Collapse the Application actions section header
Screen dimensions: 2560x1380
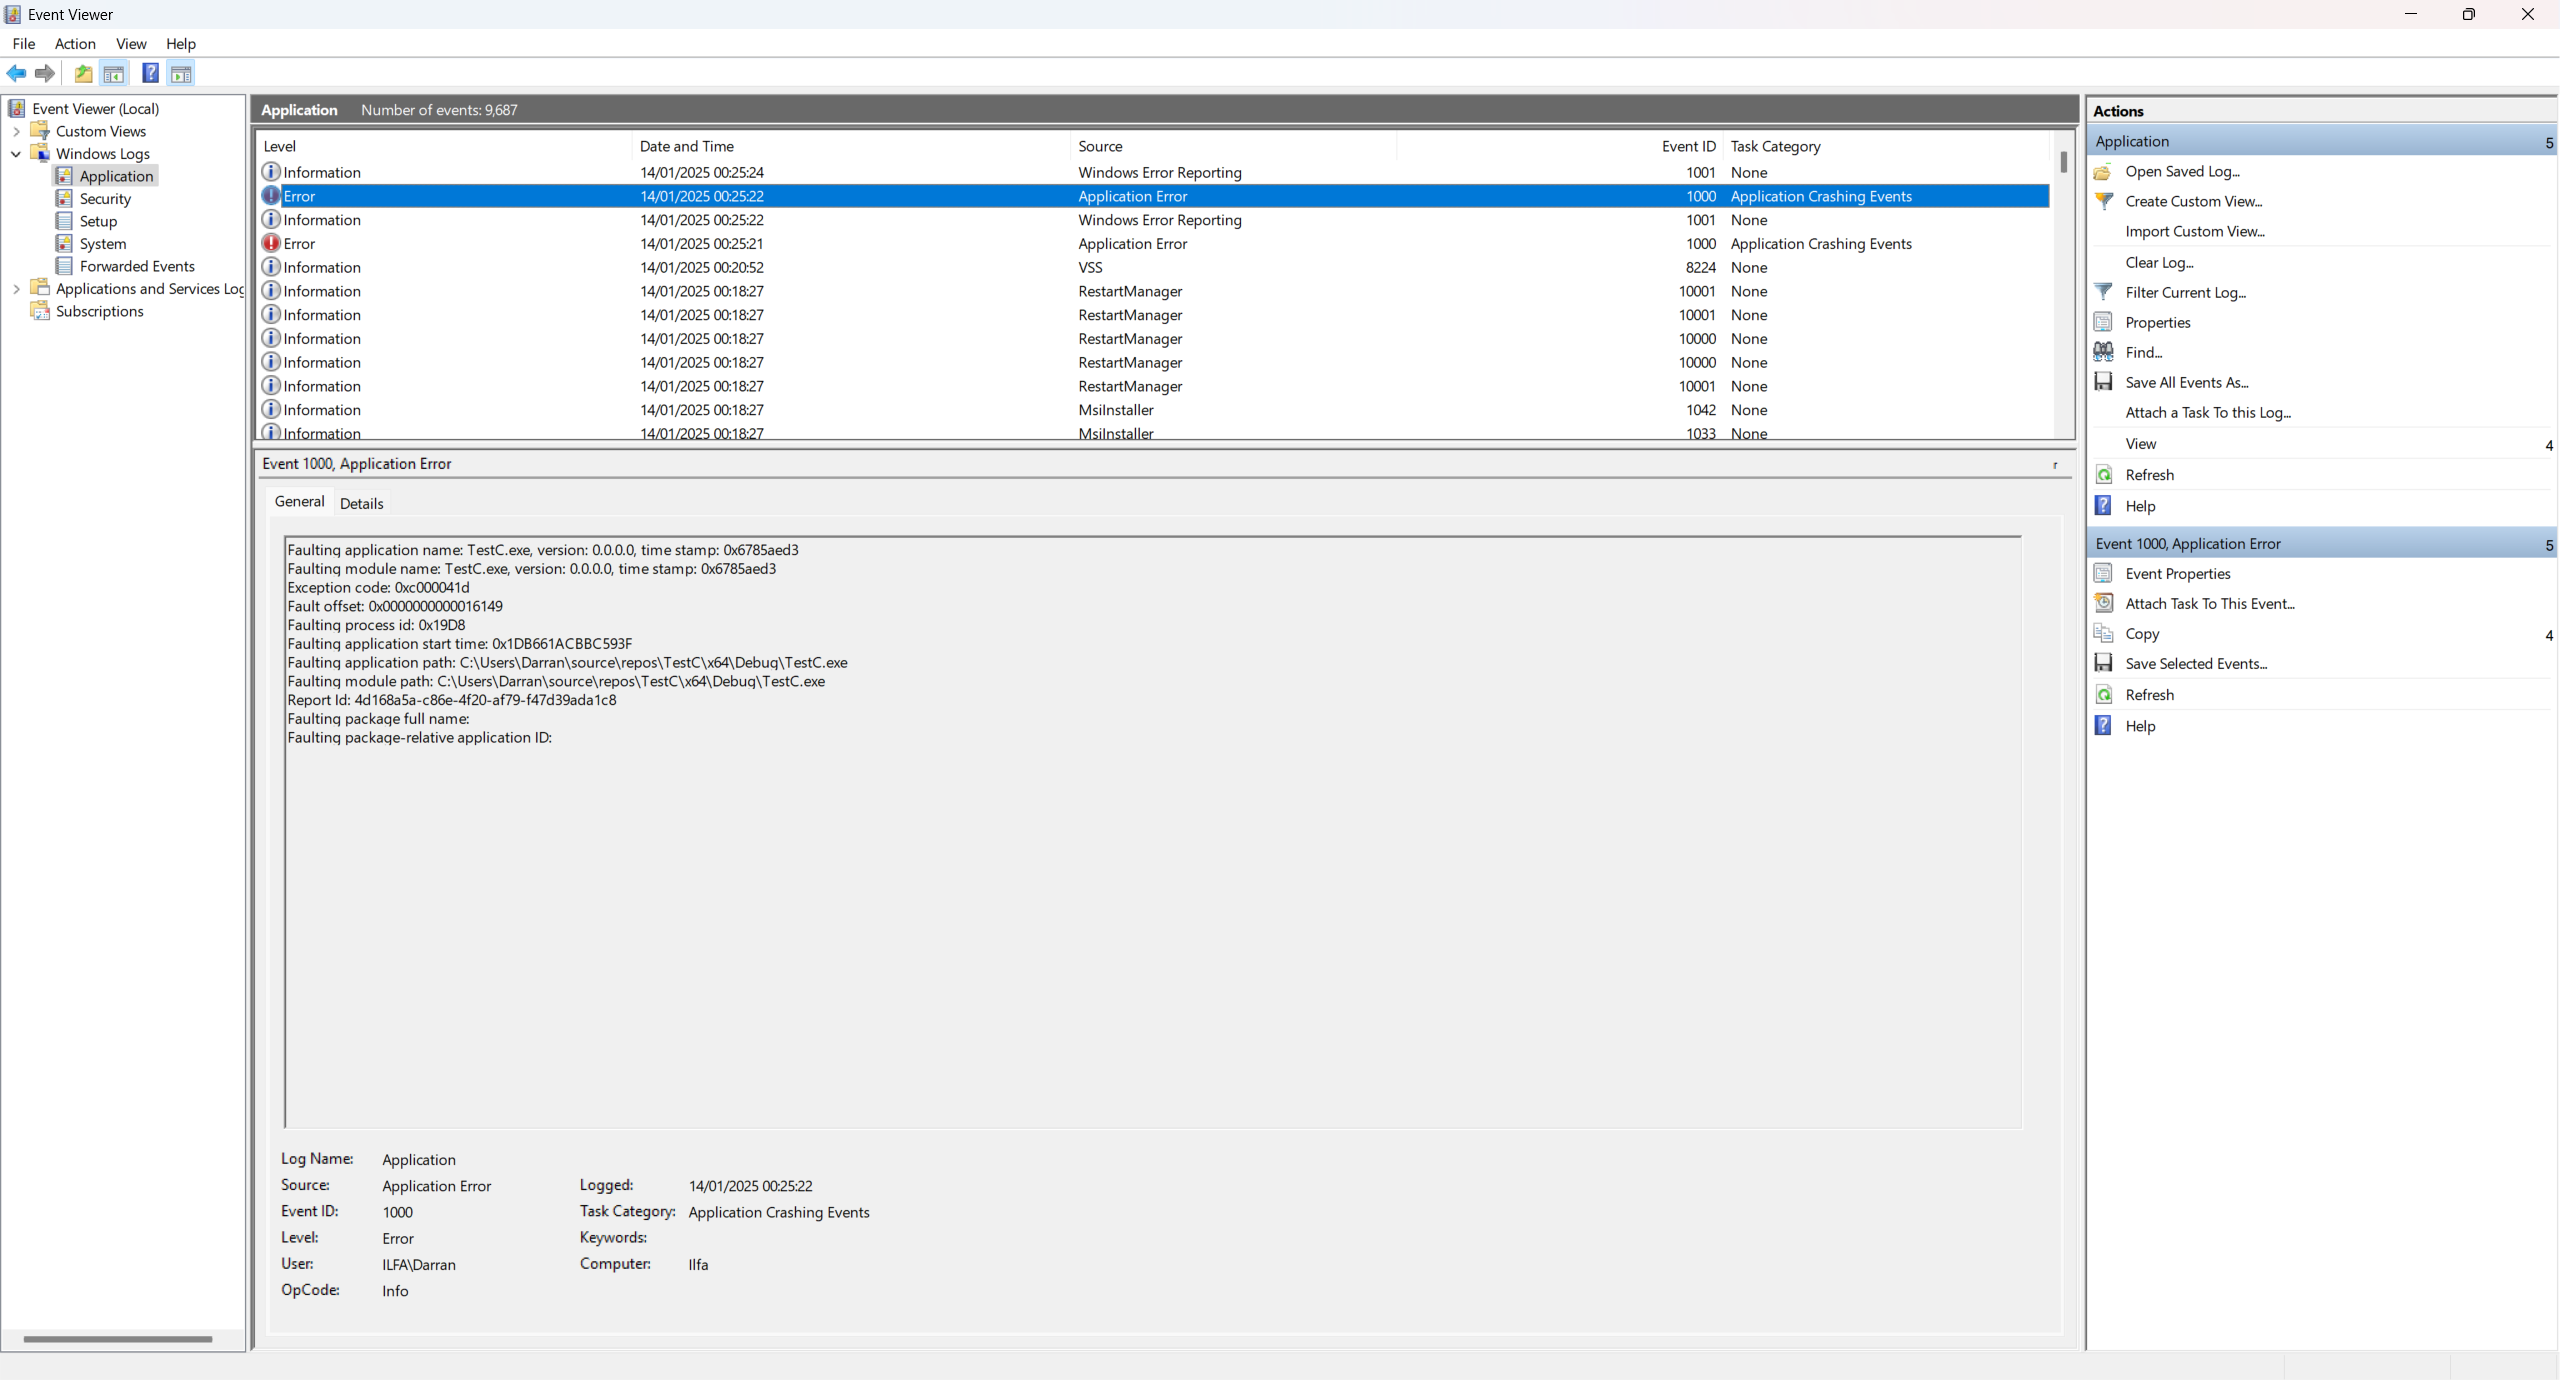click(2548, 142)
